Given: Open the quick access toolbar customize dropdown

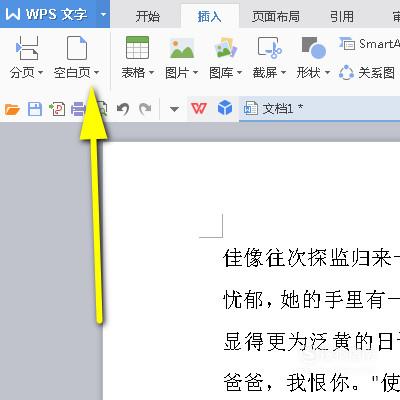Looking at the screenshot, I should click(174, 109).
